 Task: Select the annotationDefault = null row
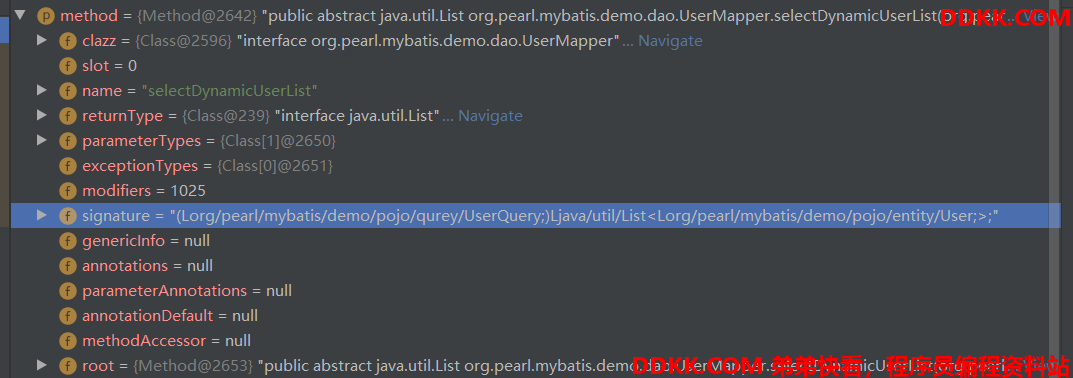tap(535, 316)
